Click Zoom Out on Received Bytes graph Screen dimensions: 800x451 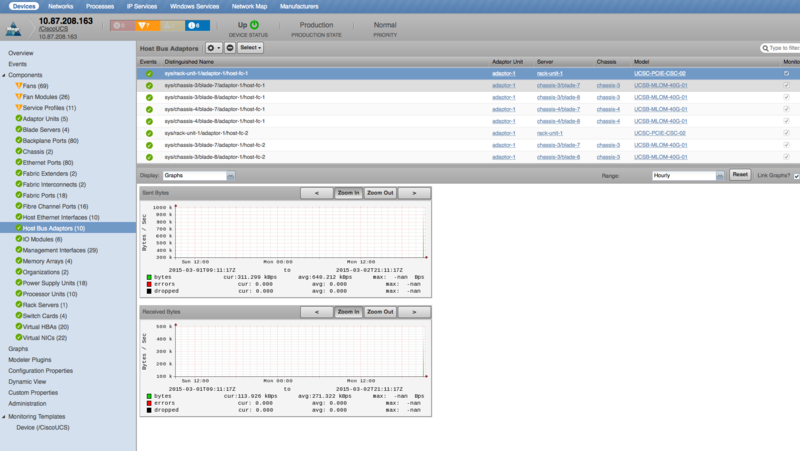[381, 312]
